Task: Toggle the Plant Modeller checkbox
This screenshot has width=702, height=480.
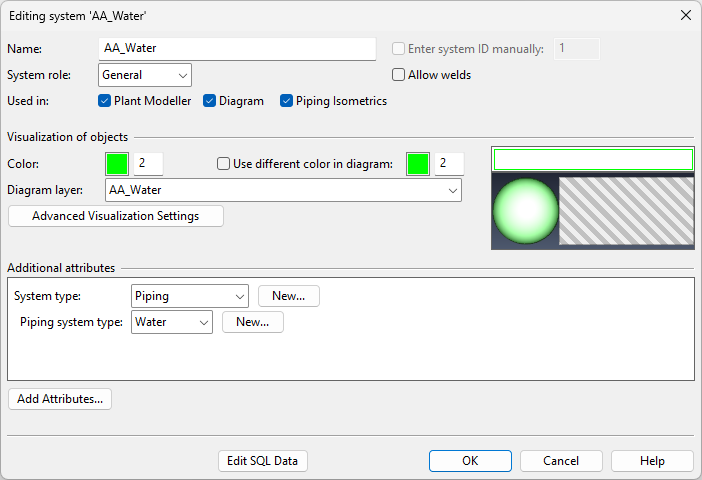Action: (x=105, y=101)
